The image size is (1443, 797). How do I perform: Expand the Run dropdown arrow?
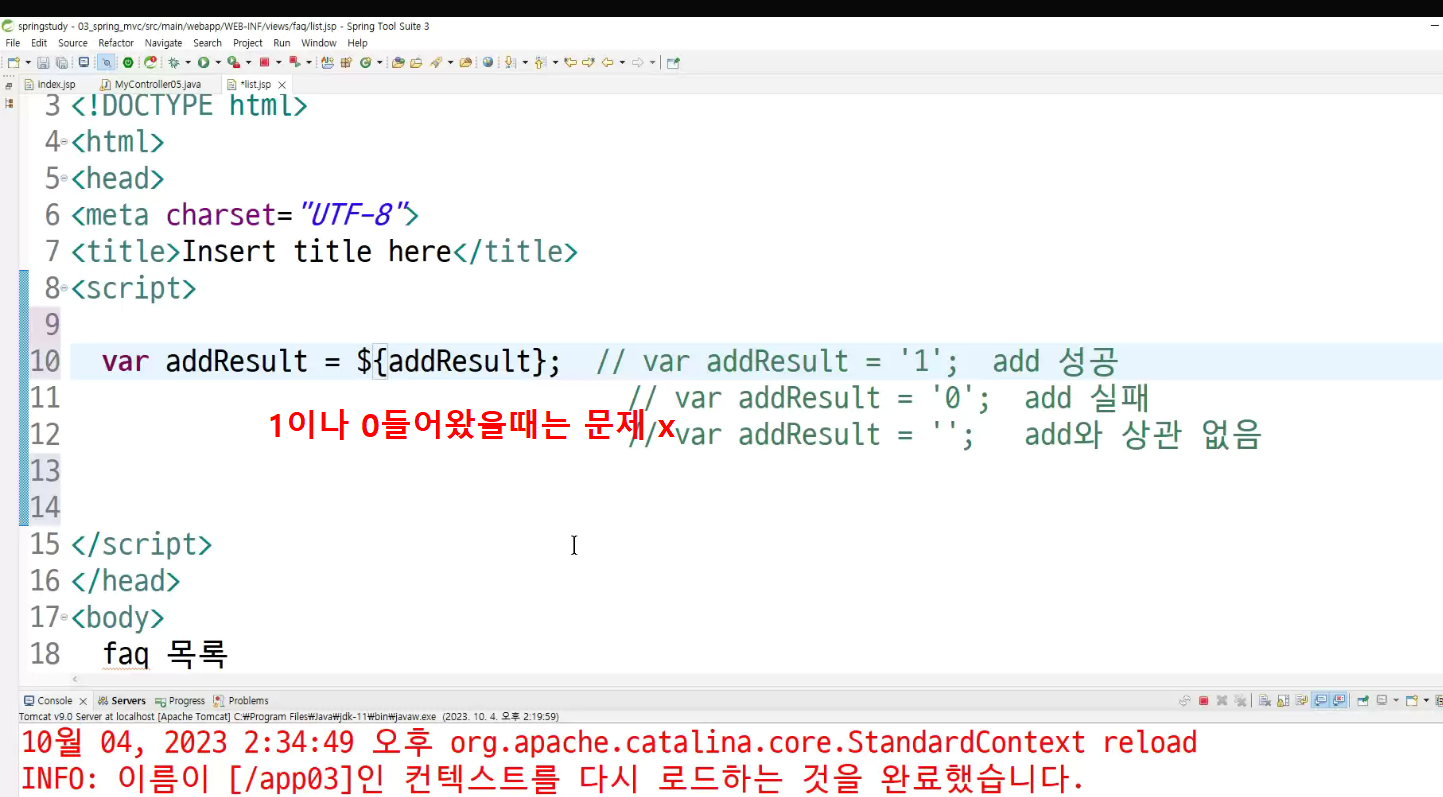click(218, 62)
